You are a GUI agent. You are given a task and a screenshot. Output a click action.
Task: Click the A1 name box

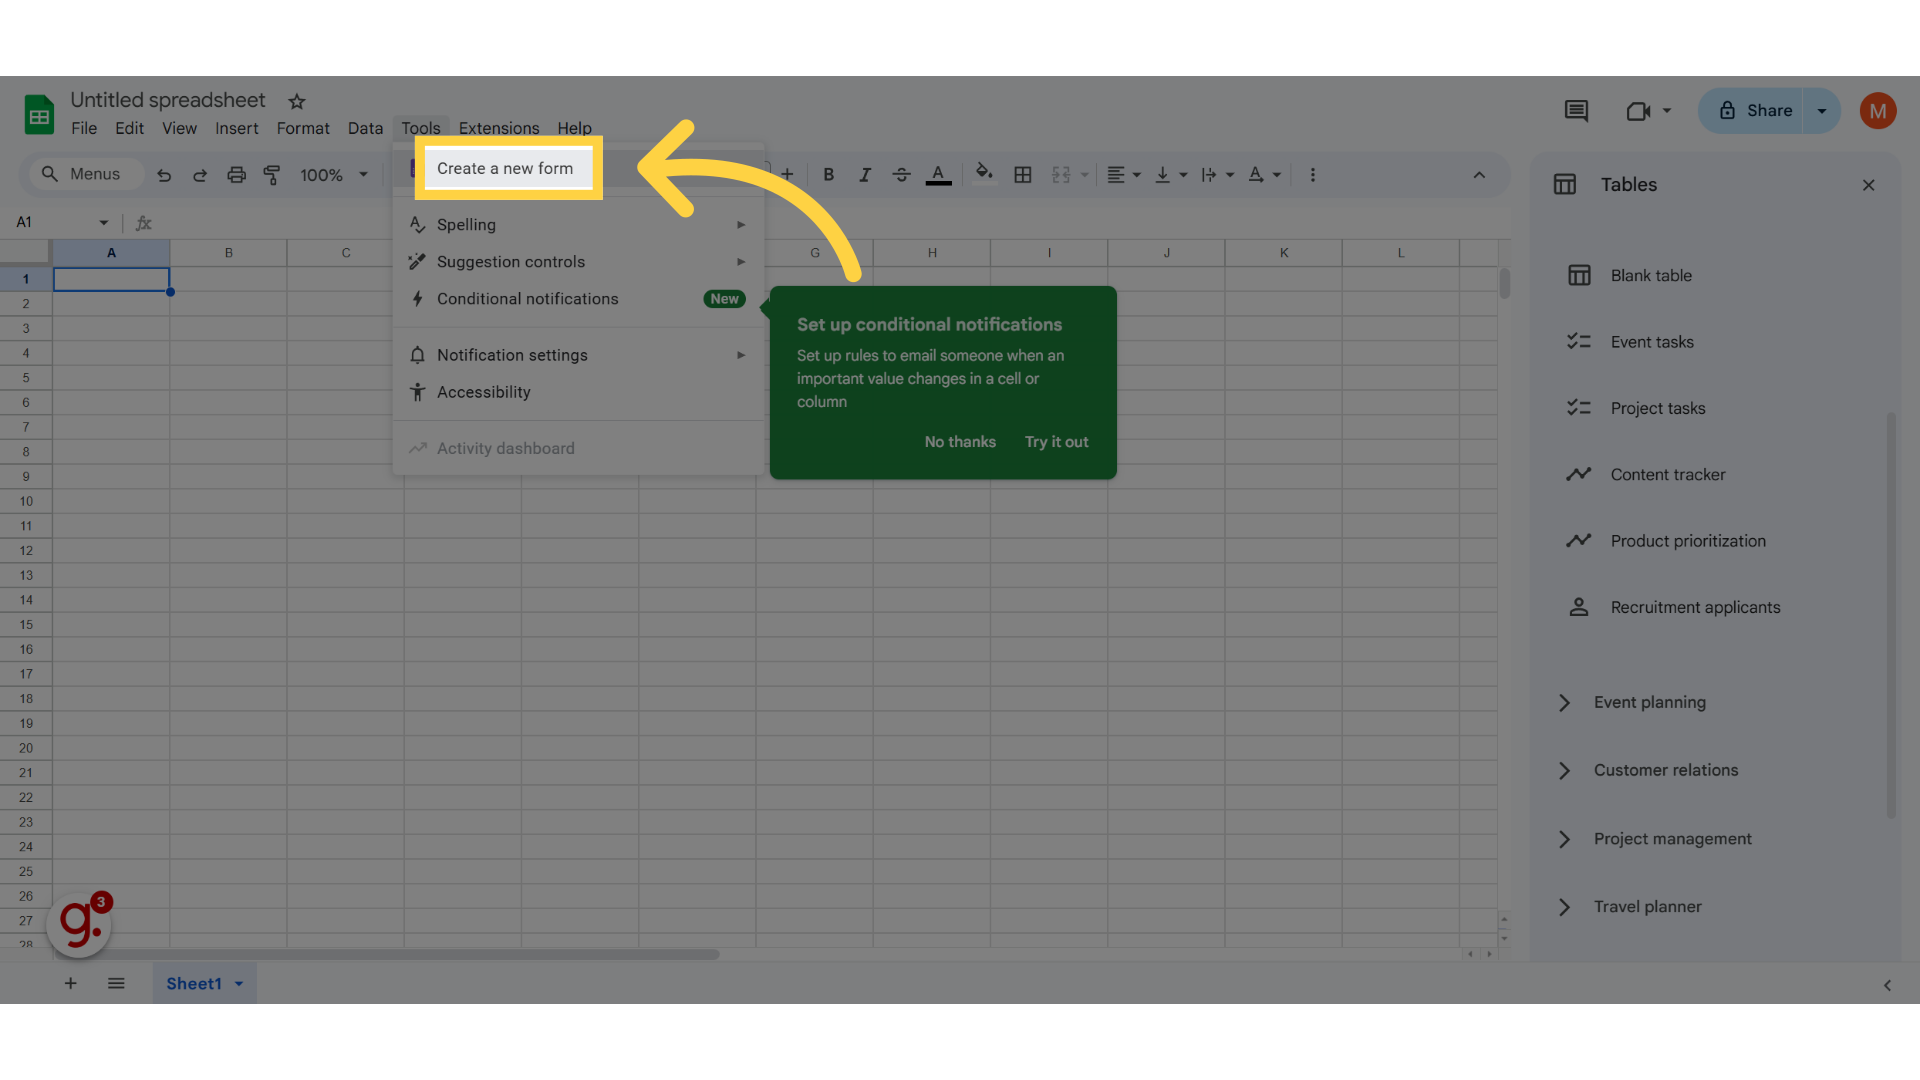[60, 222]
